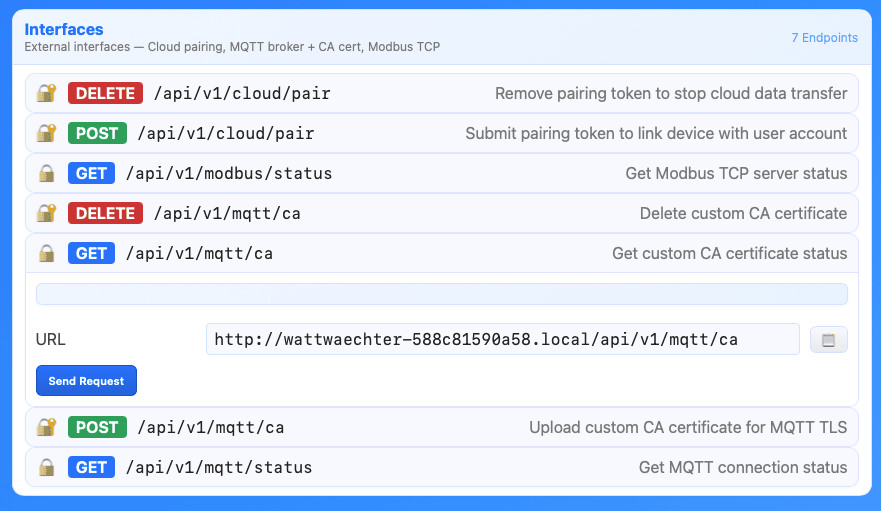Click into the URL input field
881x511 pixels.
(x=503, y=339)
